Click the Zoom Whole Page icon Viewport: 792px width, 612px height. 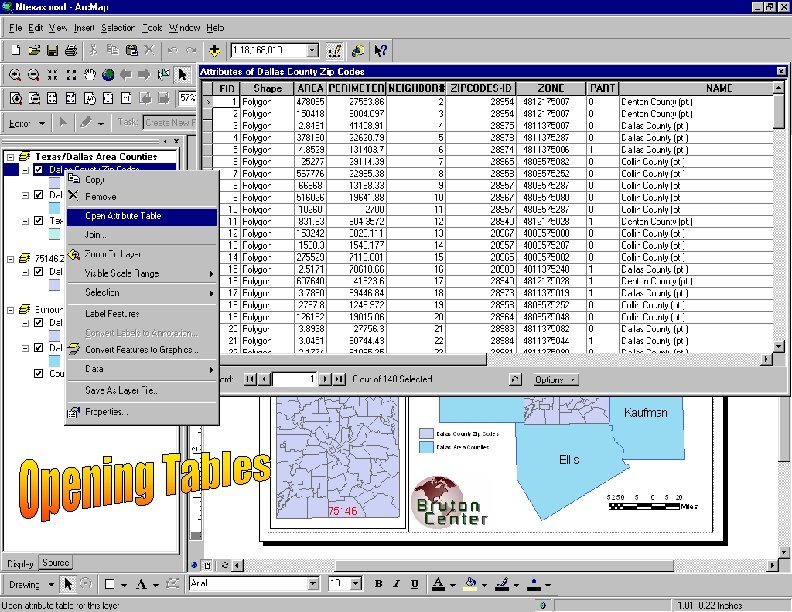(x=108, y=98)
